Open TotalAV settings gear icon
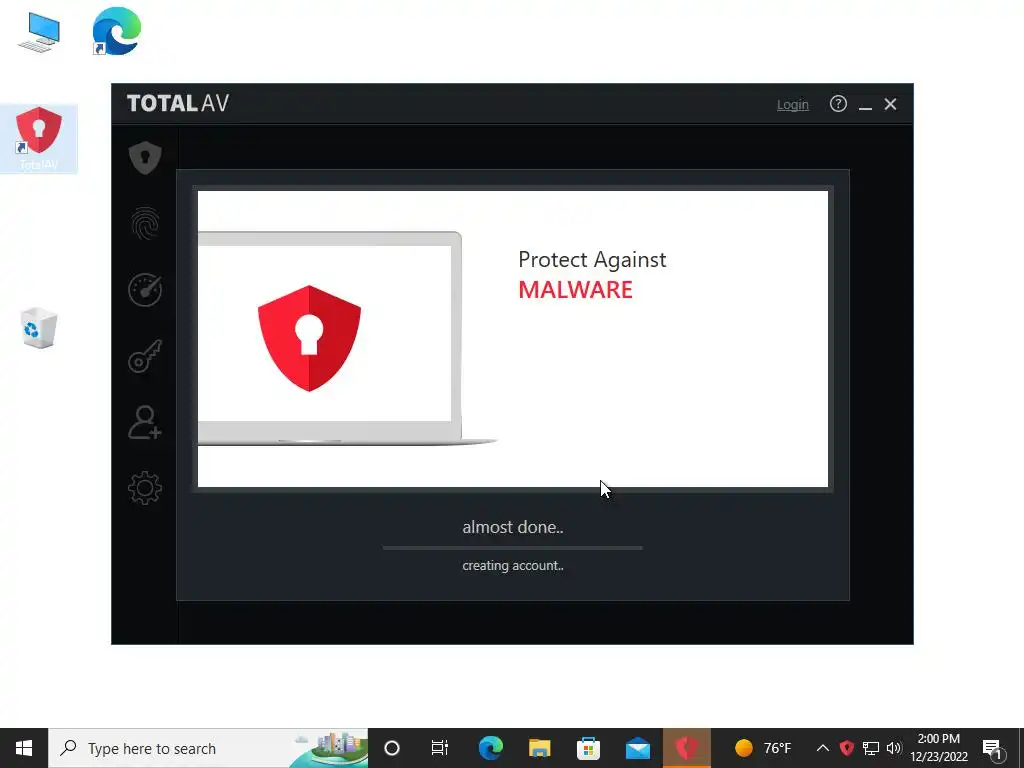1024x768 pixels. pos(145,488)
